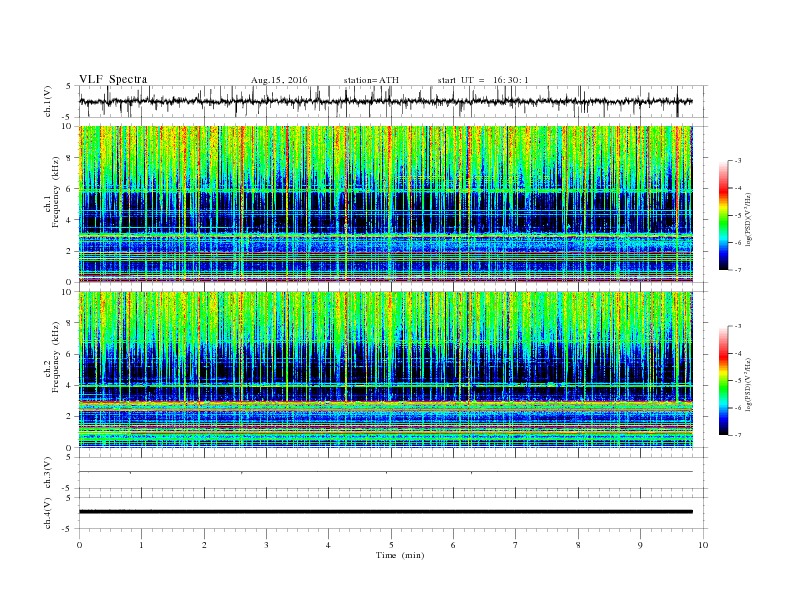Click the ch.1 frequency tick label "4"
This screenshot has width=792, height=612.
point(69,220)
